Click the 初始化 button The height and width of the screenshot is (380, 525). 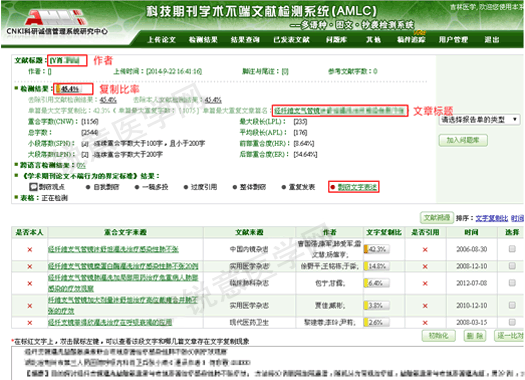point(439,335)
